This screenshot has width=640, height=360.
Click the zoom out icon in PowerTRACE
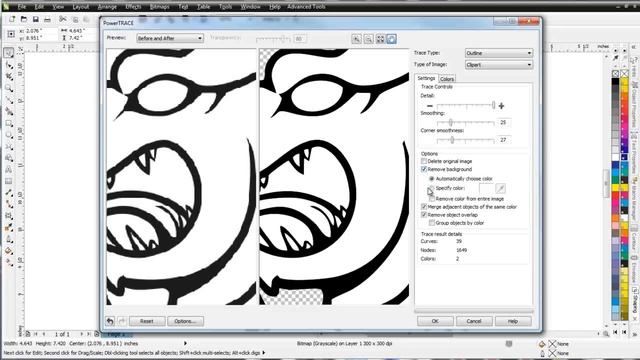point(368,39)
